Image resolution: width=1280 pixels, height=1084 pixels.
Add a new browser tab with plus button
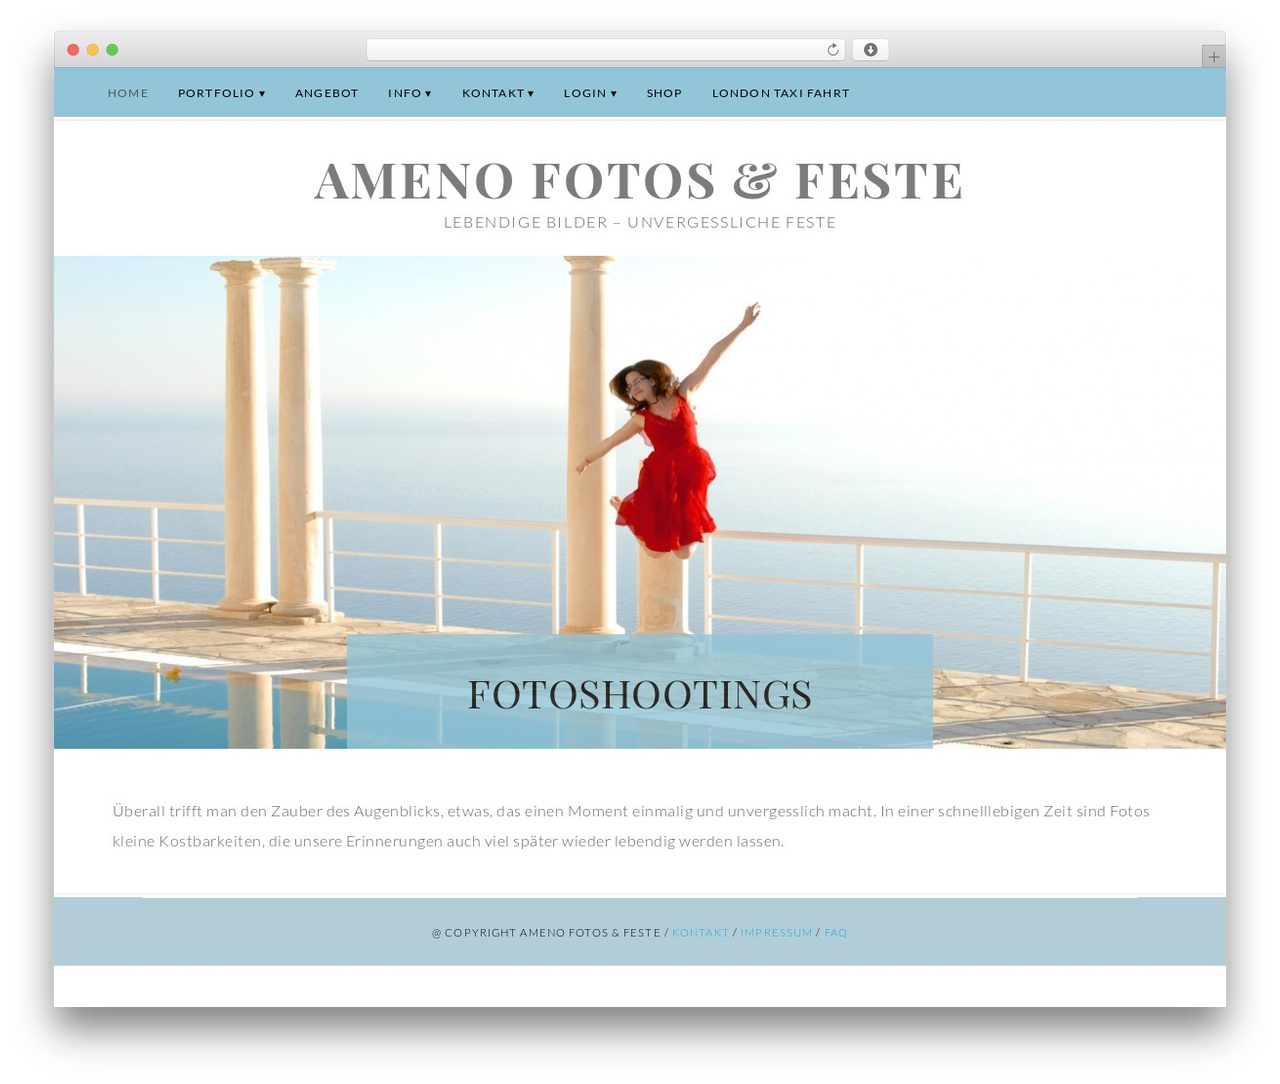[x=1213, y=57]
